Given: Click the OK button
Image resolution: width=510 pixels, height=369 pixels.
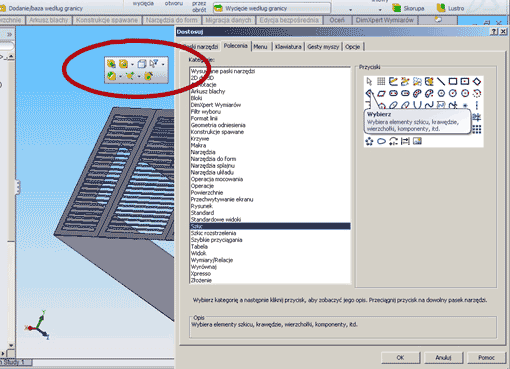Looking at the screenshot, I should (x=400, y=358).
